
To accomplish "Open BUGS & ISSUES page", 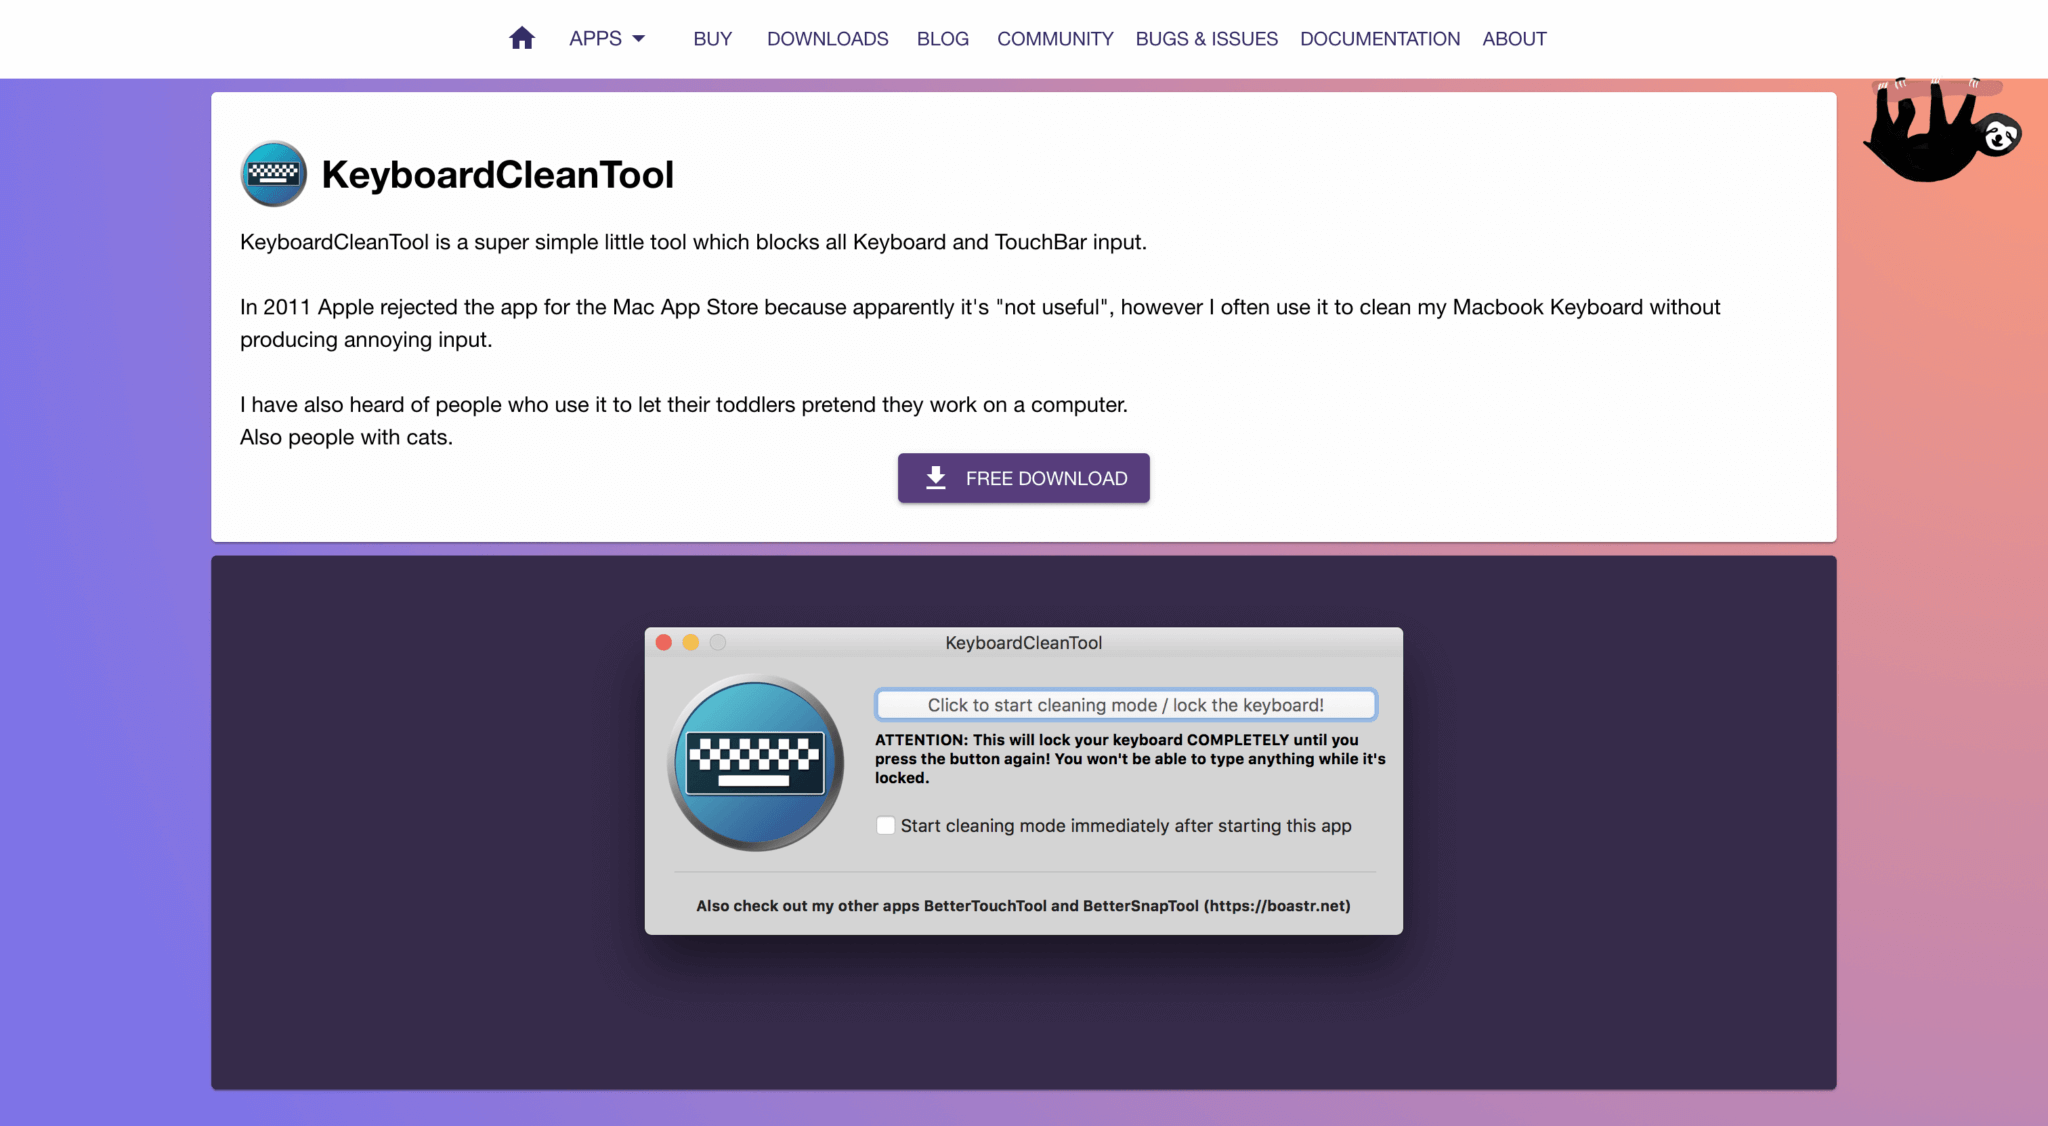I will (1206, 38).
